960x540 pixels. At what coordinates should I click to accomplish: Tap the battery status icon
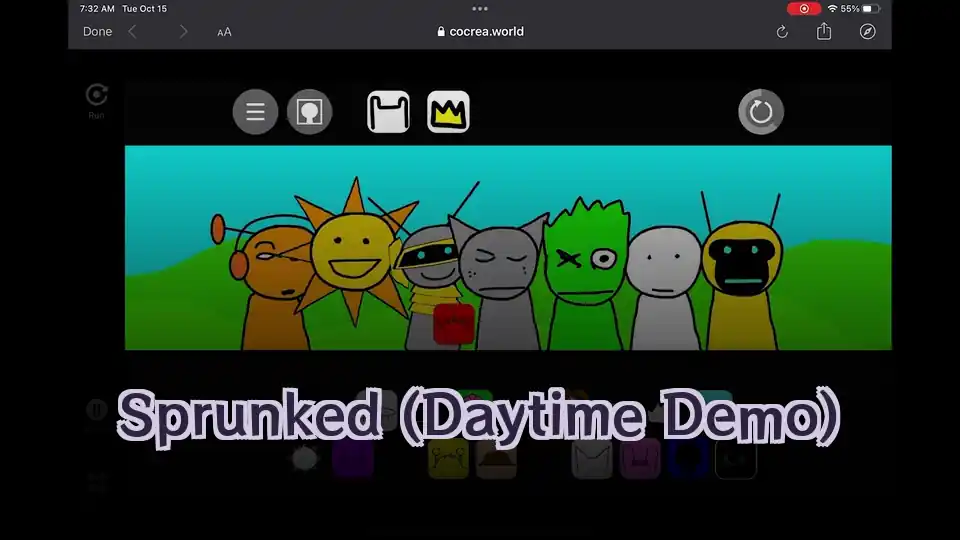(x=871, y=9)
